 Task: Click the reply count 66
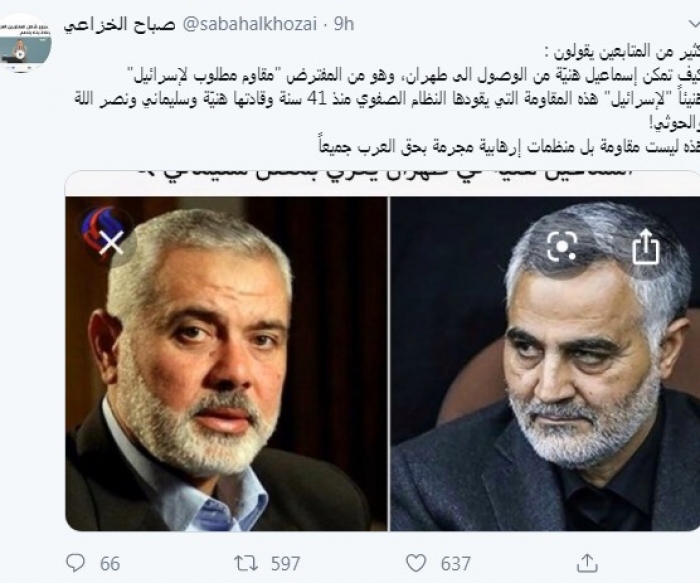(109, 563)
